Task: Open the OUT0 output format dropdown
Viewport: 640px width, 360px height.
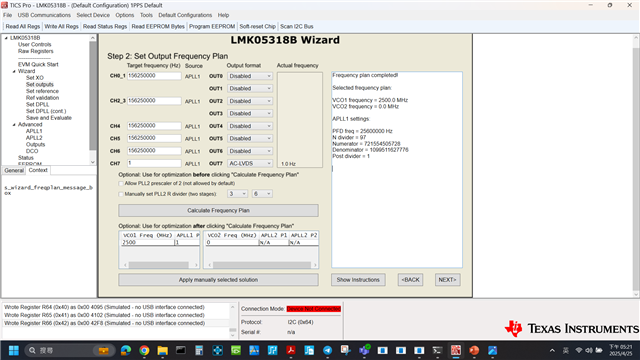Action: click(250, 76)
